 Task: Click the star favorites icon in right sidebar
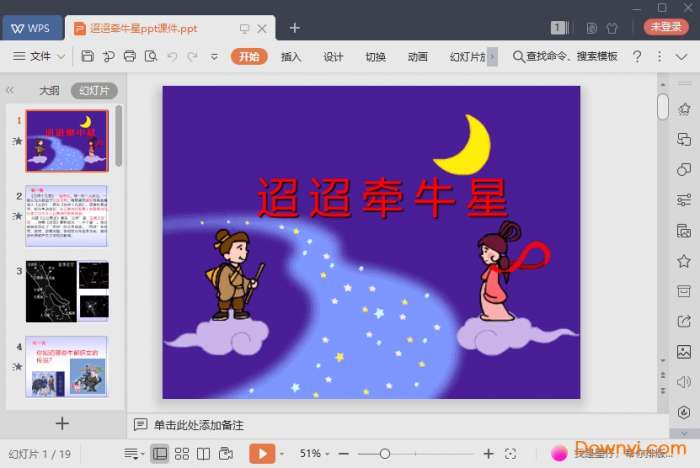tap(683, 261)
